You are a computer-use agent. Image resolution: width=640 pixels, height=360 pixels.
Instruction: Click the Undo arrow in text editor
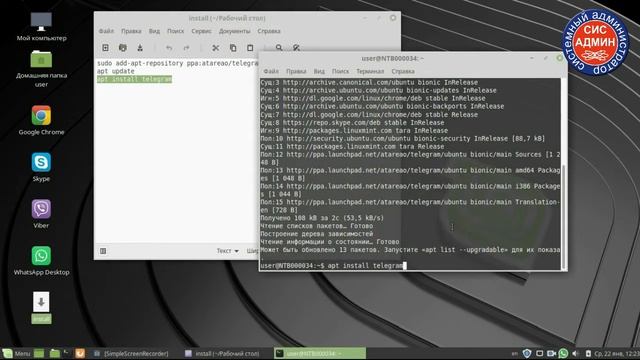tap(169, 48)
